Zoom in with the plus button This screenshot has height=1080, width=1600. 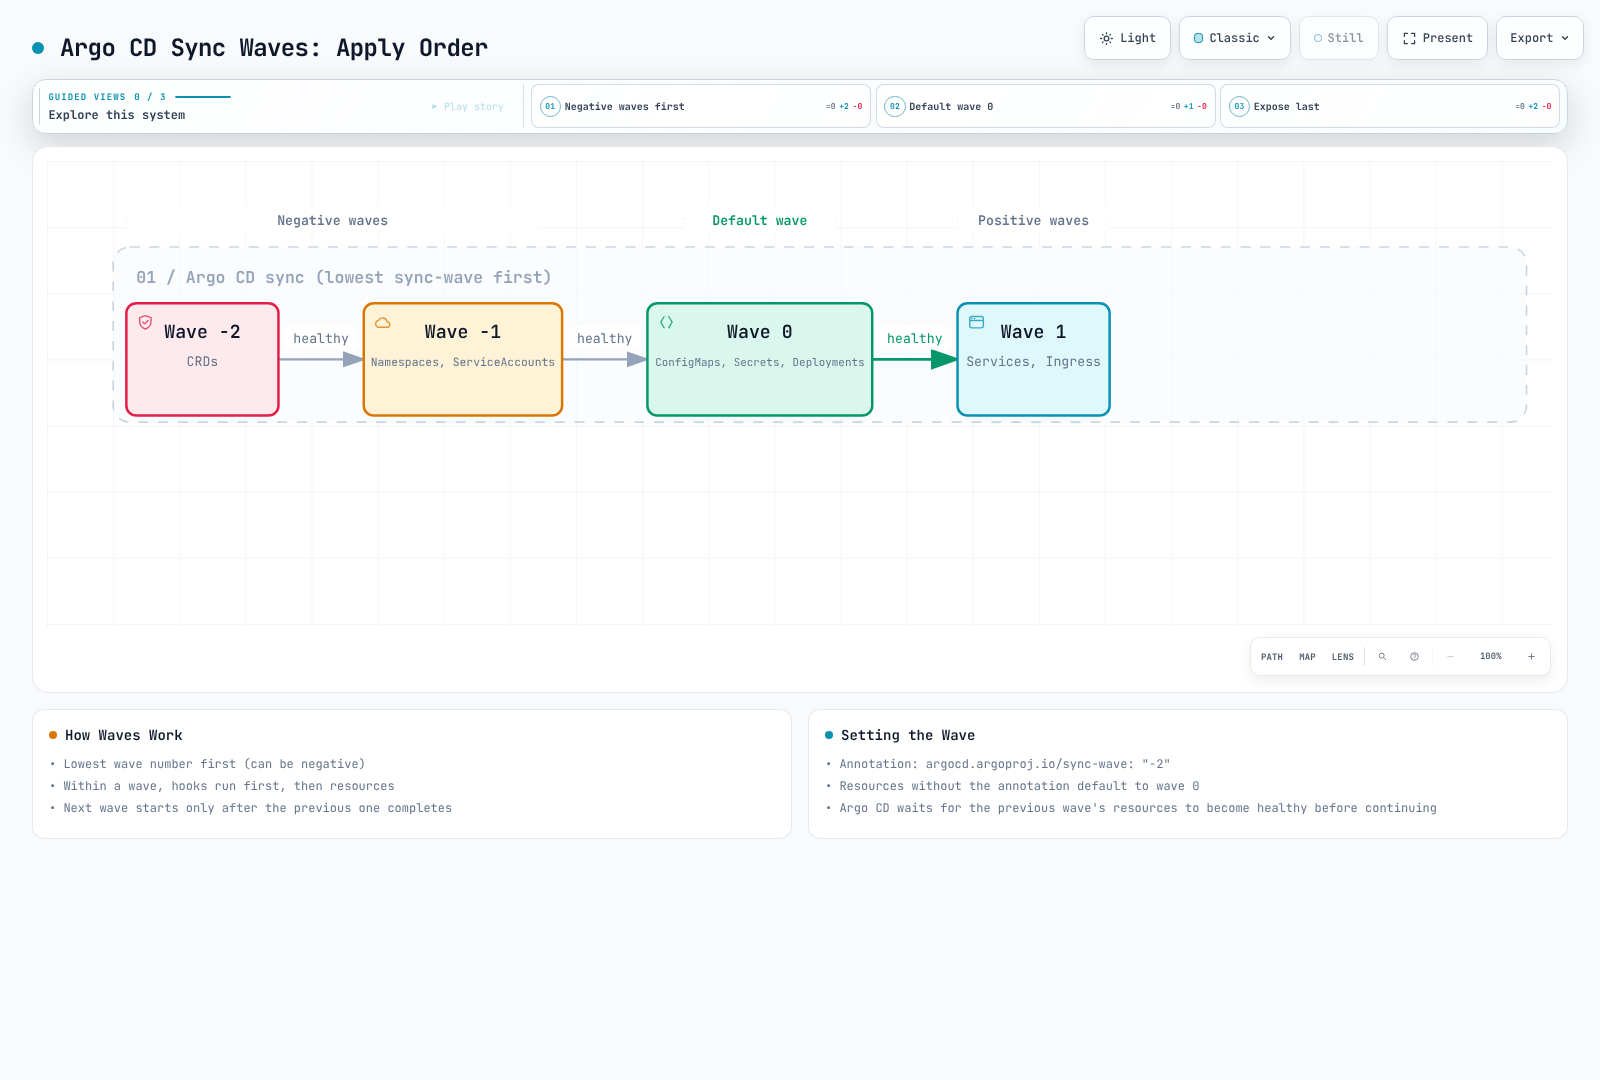pos(1531,657)
